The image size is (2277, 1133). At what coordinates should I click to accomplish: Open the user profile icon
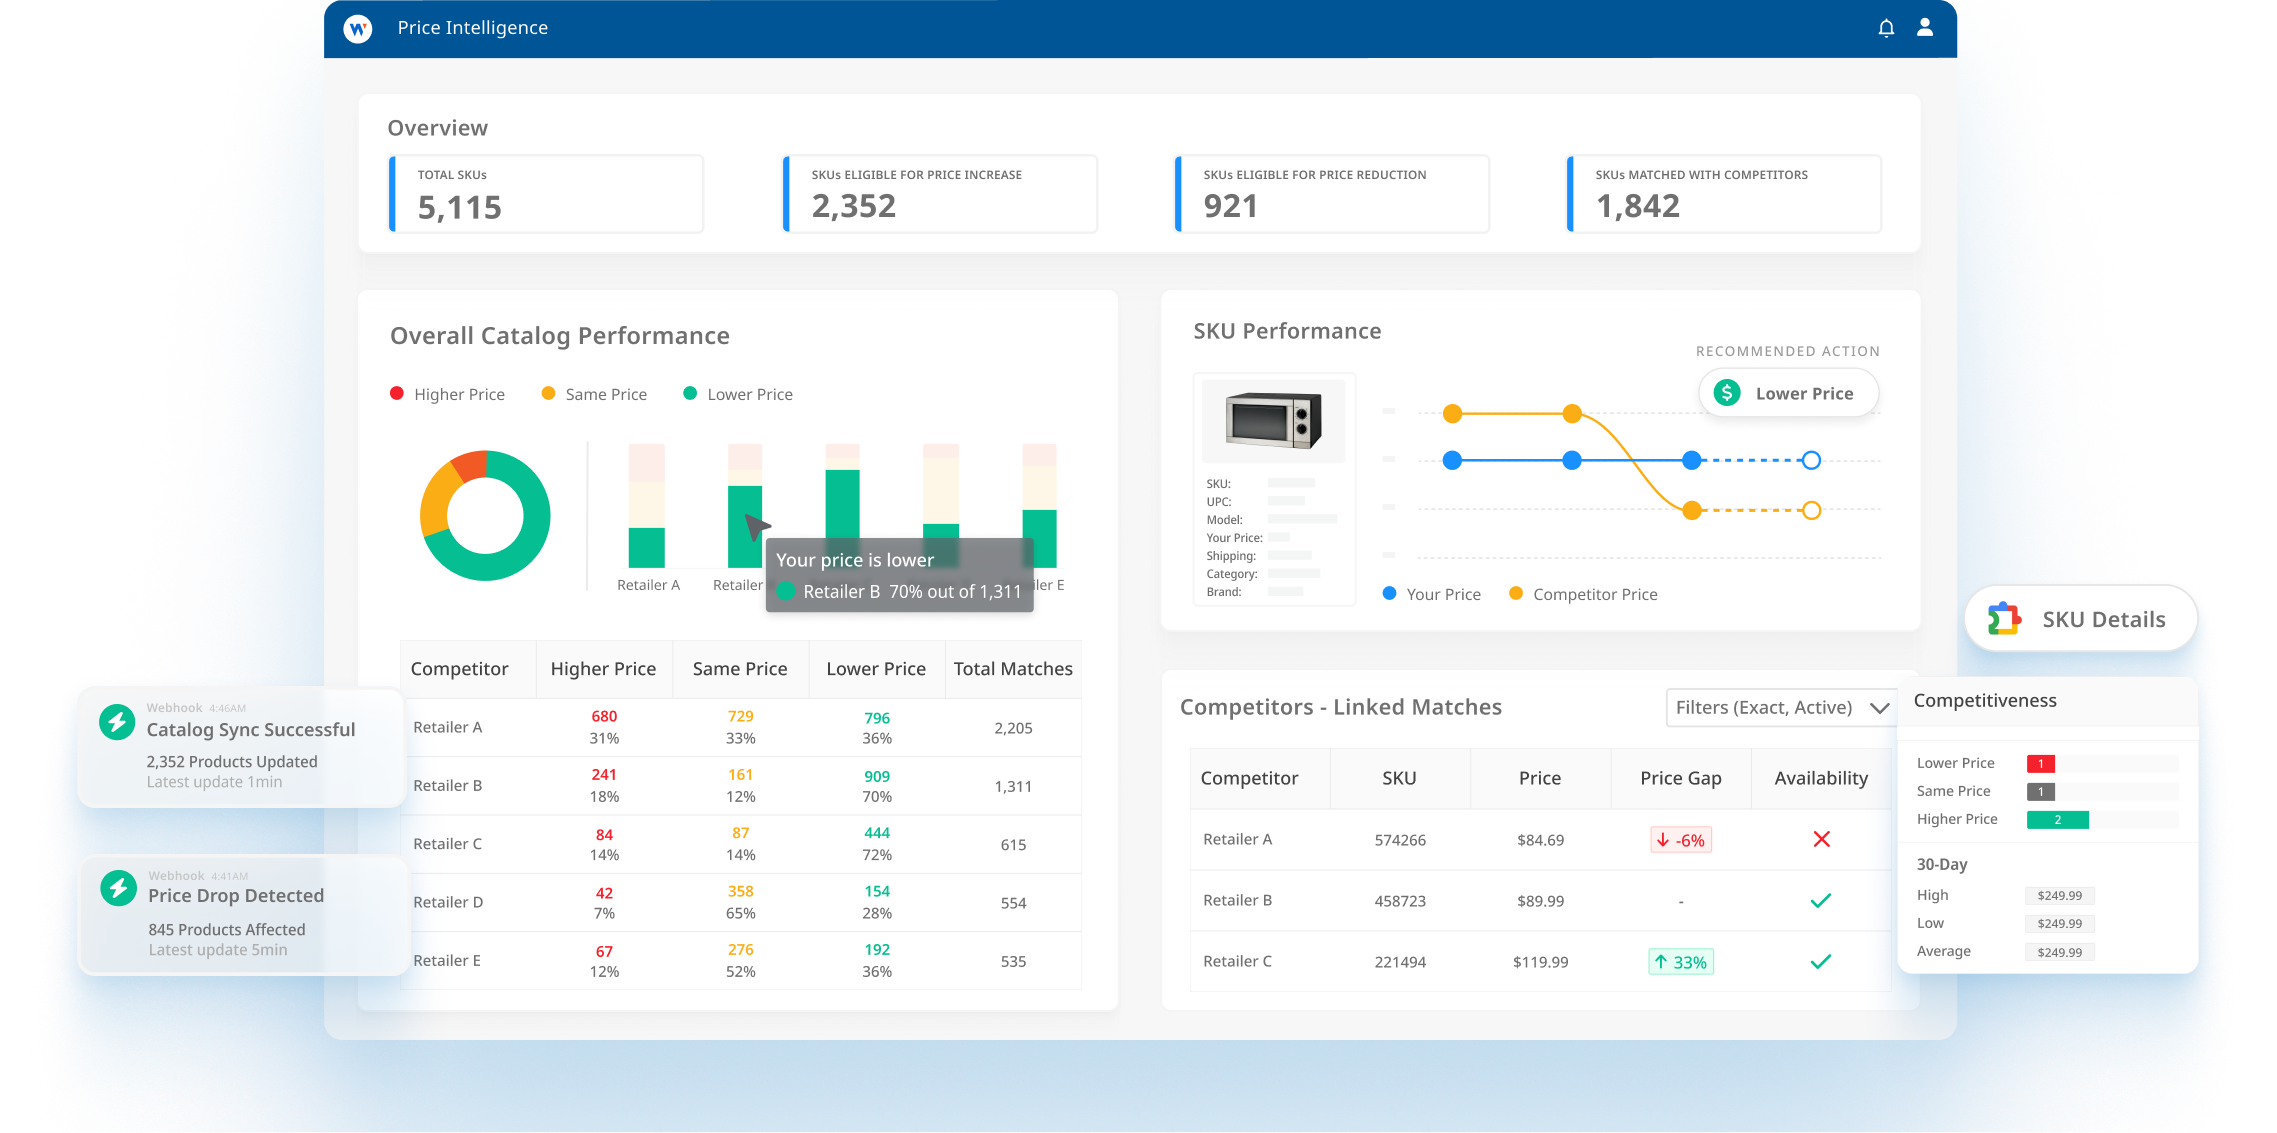[x=1924, y=28]
